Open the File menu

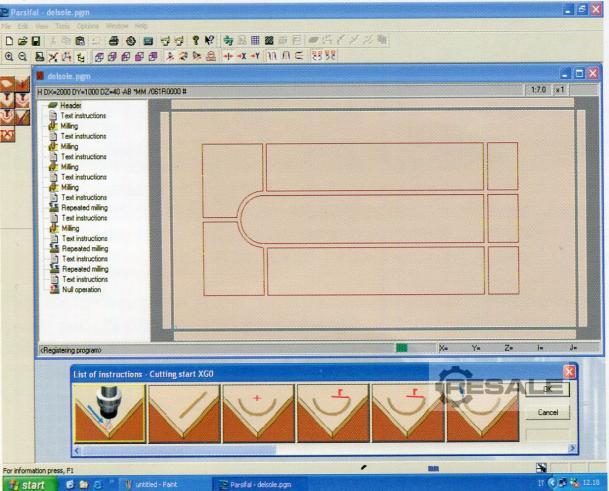pos(5,26)
